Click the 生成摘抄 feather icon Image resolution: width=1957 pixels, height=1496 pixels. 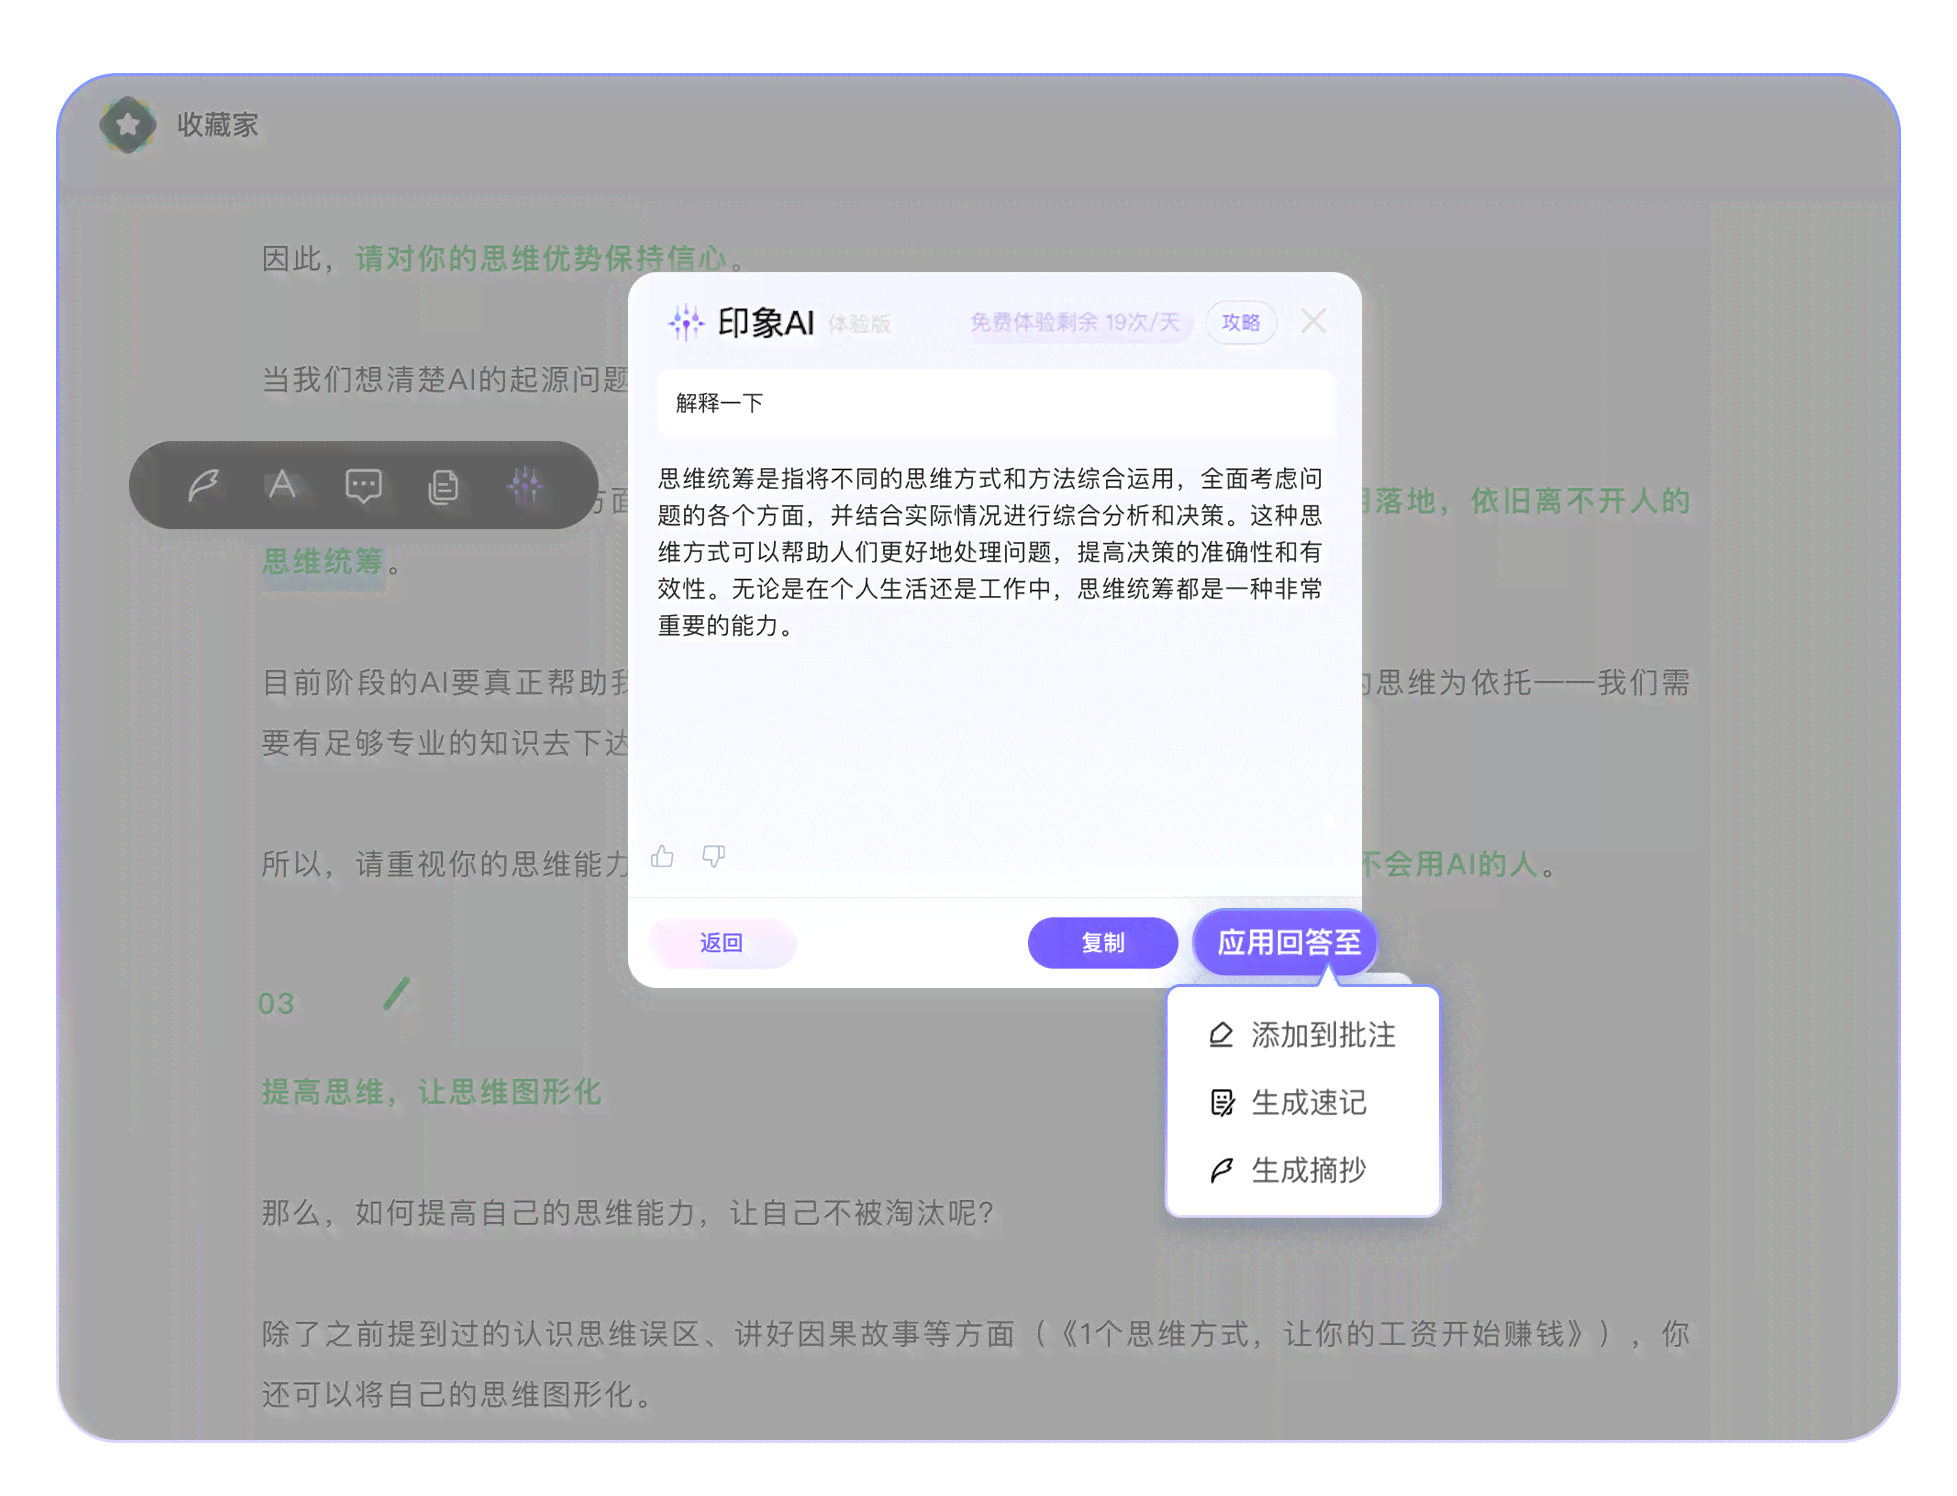(1222, 1170)
